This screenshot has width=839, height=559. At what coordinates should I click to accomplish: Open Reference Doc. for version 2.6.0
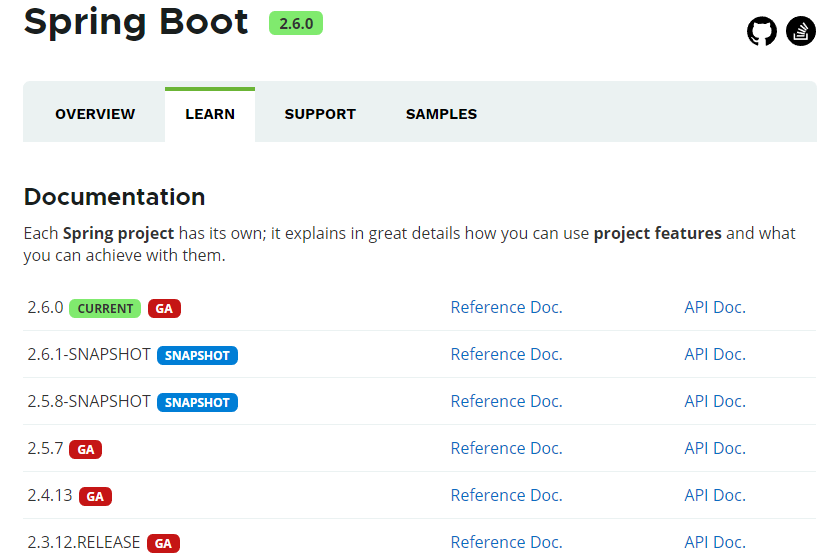tap(507, 308)
